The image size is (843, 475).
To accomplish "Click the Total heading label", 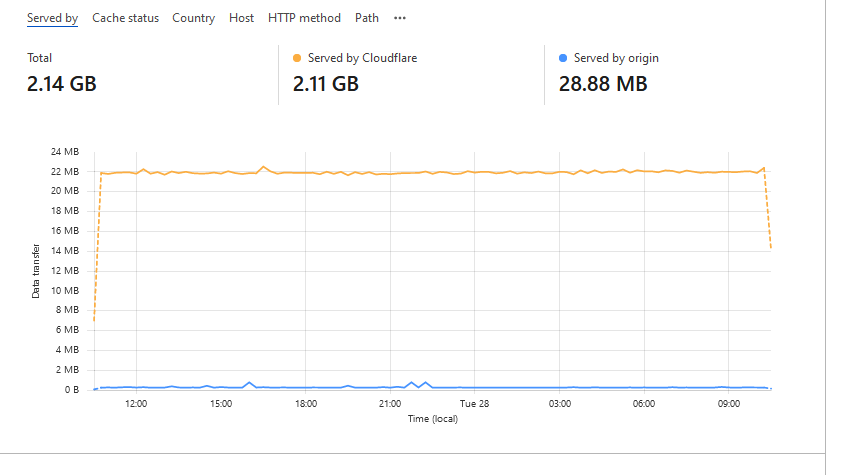I will (40, 58).
